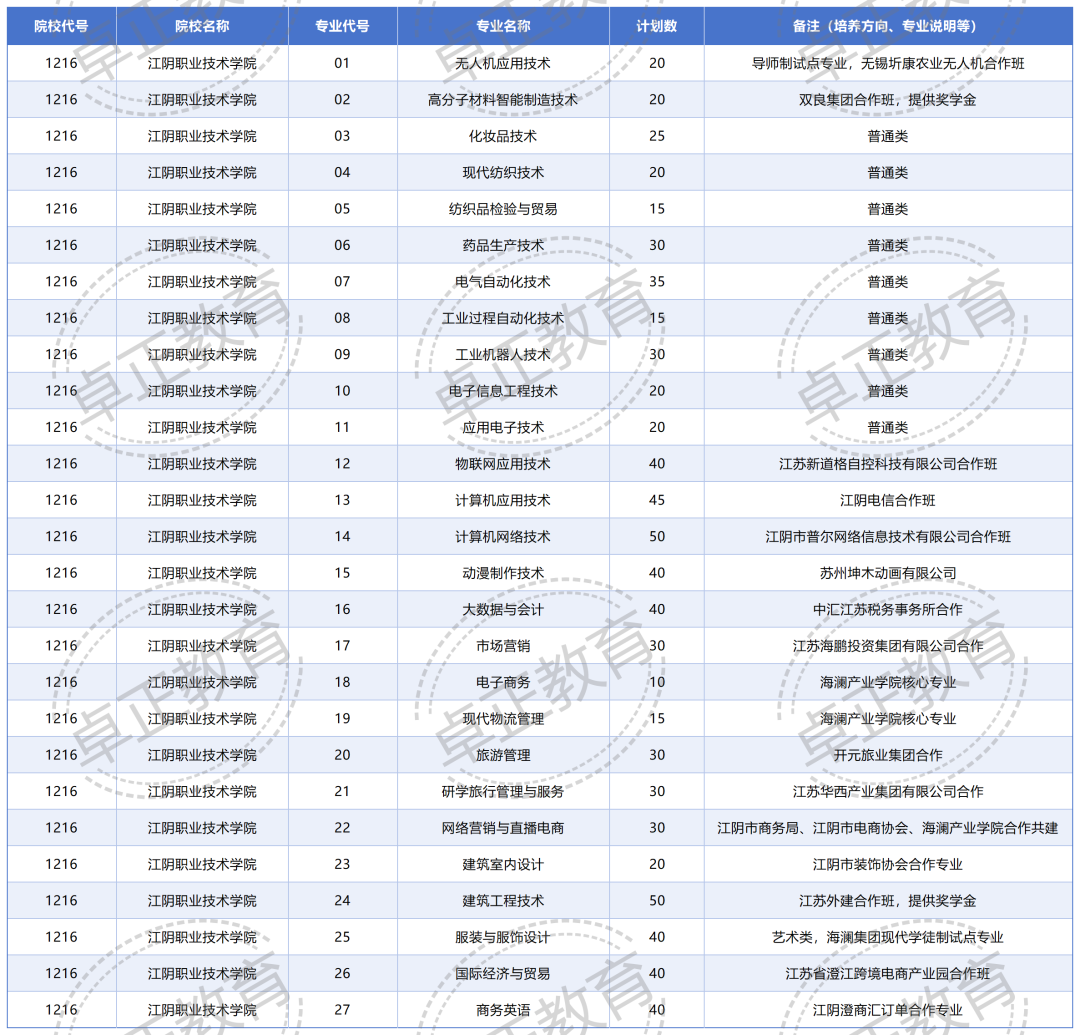
Task: Select the 商务英语 cell
Action: point(503,1010)
